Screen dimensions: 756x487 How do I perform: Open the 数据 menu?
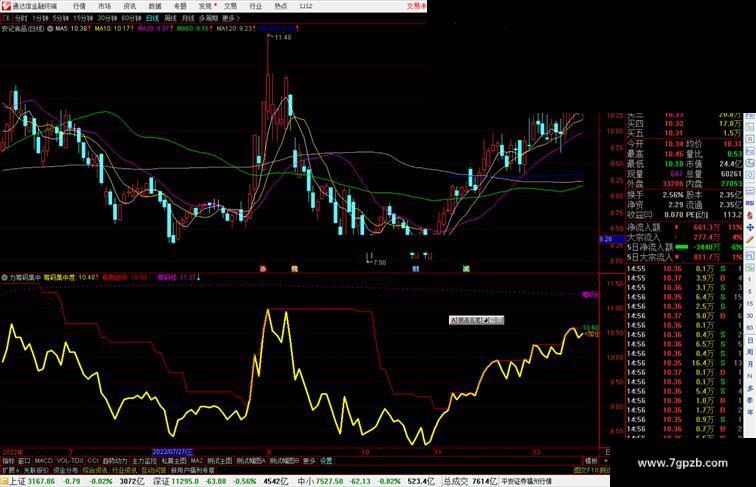155,6
